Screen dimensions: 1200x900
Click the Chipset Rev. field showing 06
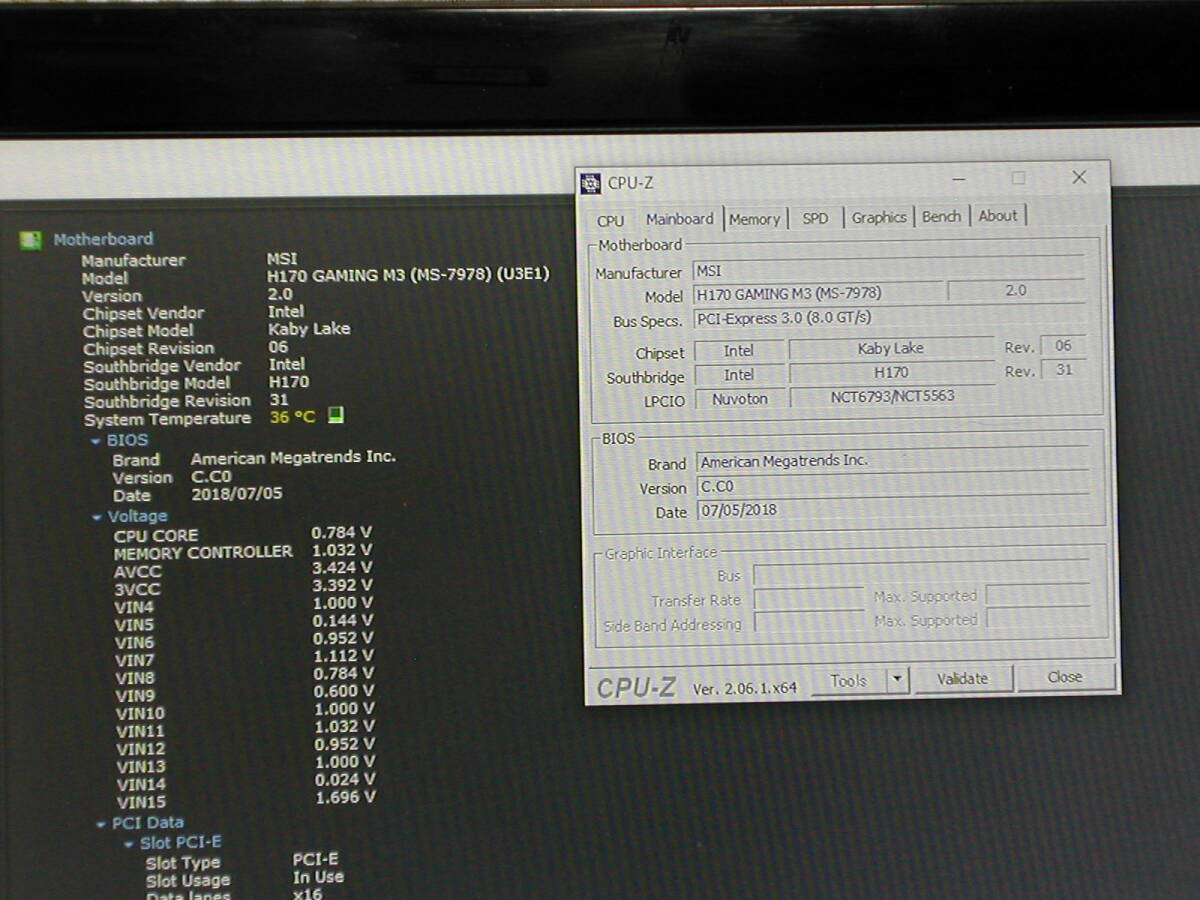pos(1062,346)
